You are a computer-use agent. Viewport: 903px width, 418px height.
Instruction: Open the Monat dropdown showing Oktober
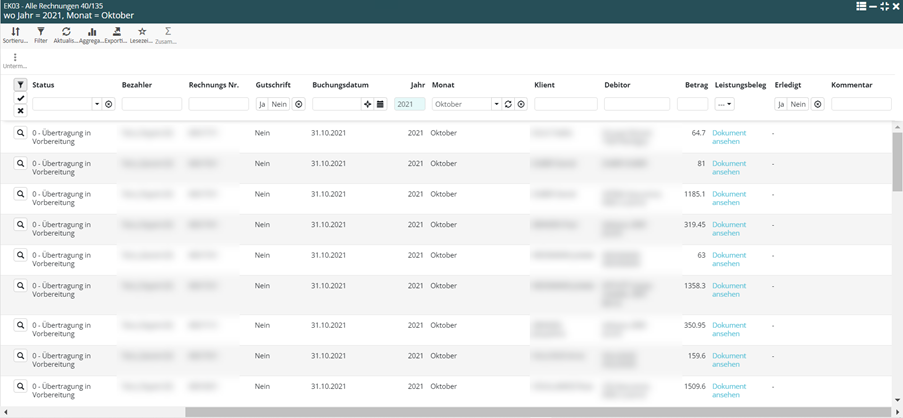pos(496,104)
